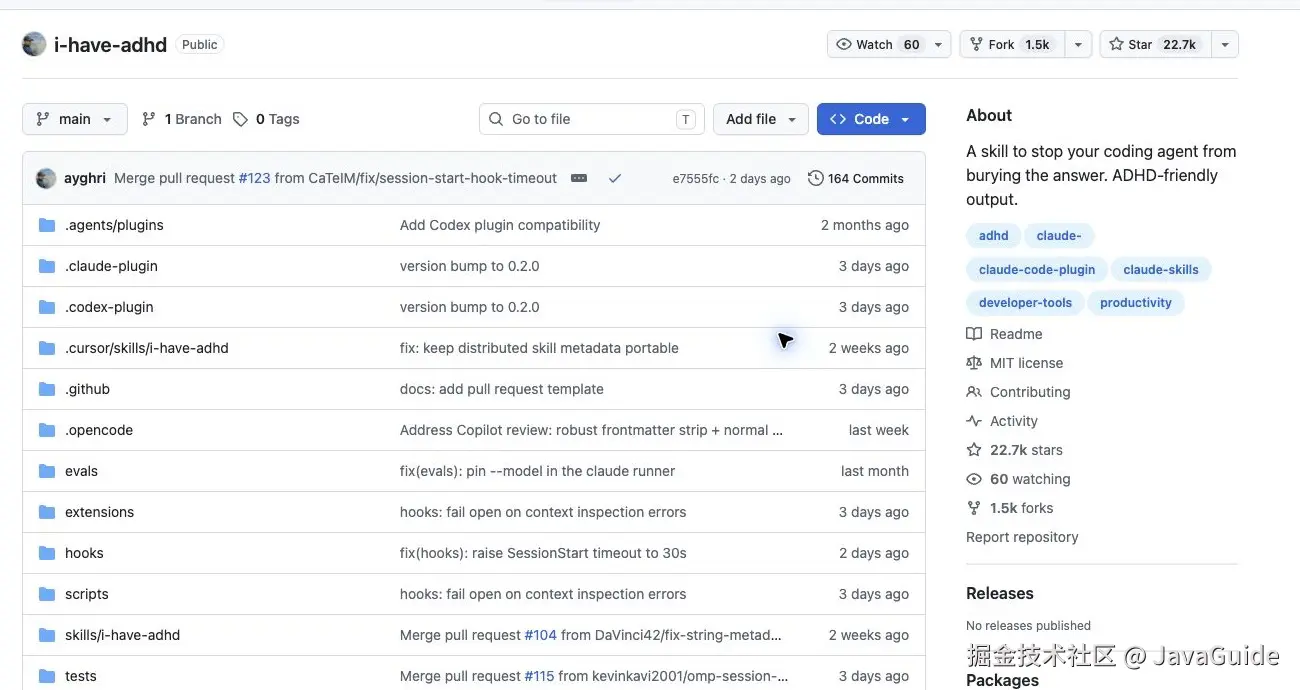Open the MIT license link
Image resolution: width=1300 pixels, height=690 pixels.
coord(1014,363)
